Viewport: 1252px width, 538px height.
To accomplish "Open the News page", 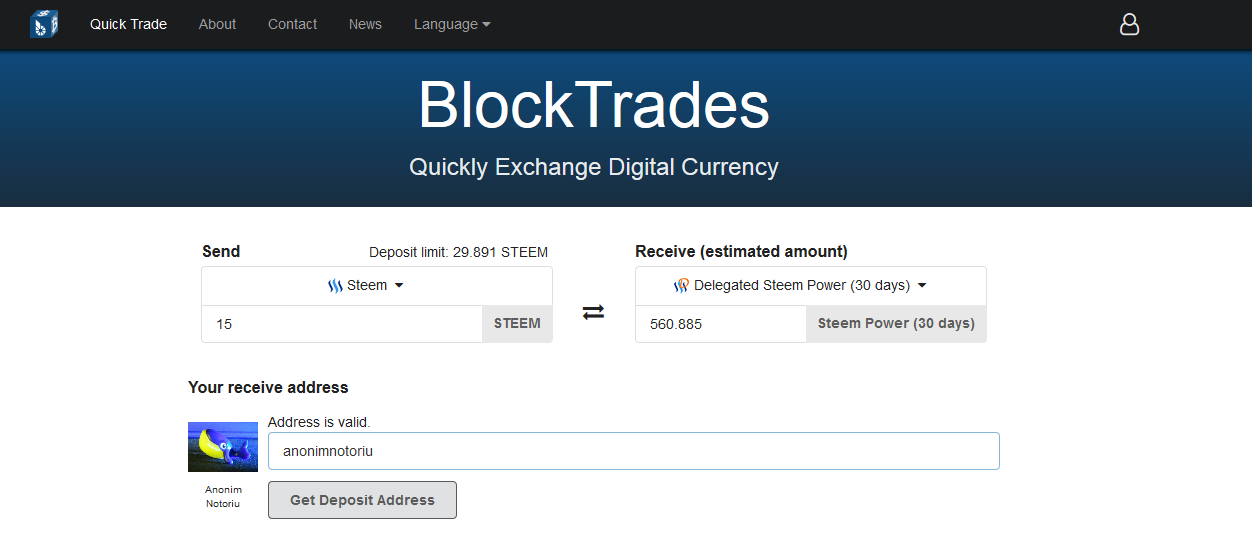I will [x=365, y=24].
